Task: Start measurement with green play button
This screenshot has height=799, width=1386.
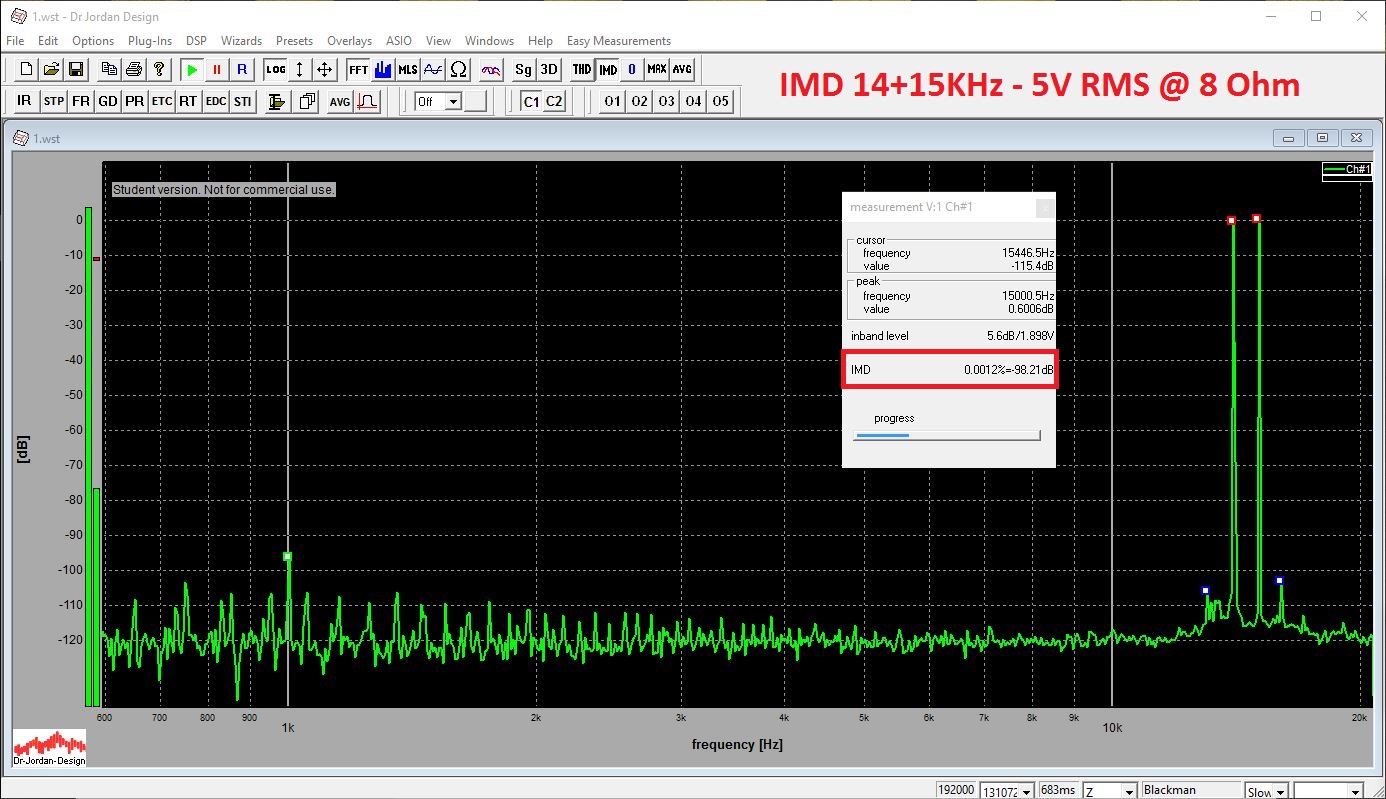Action: (192, 70)
